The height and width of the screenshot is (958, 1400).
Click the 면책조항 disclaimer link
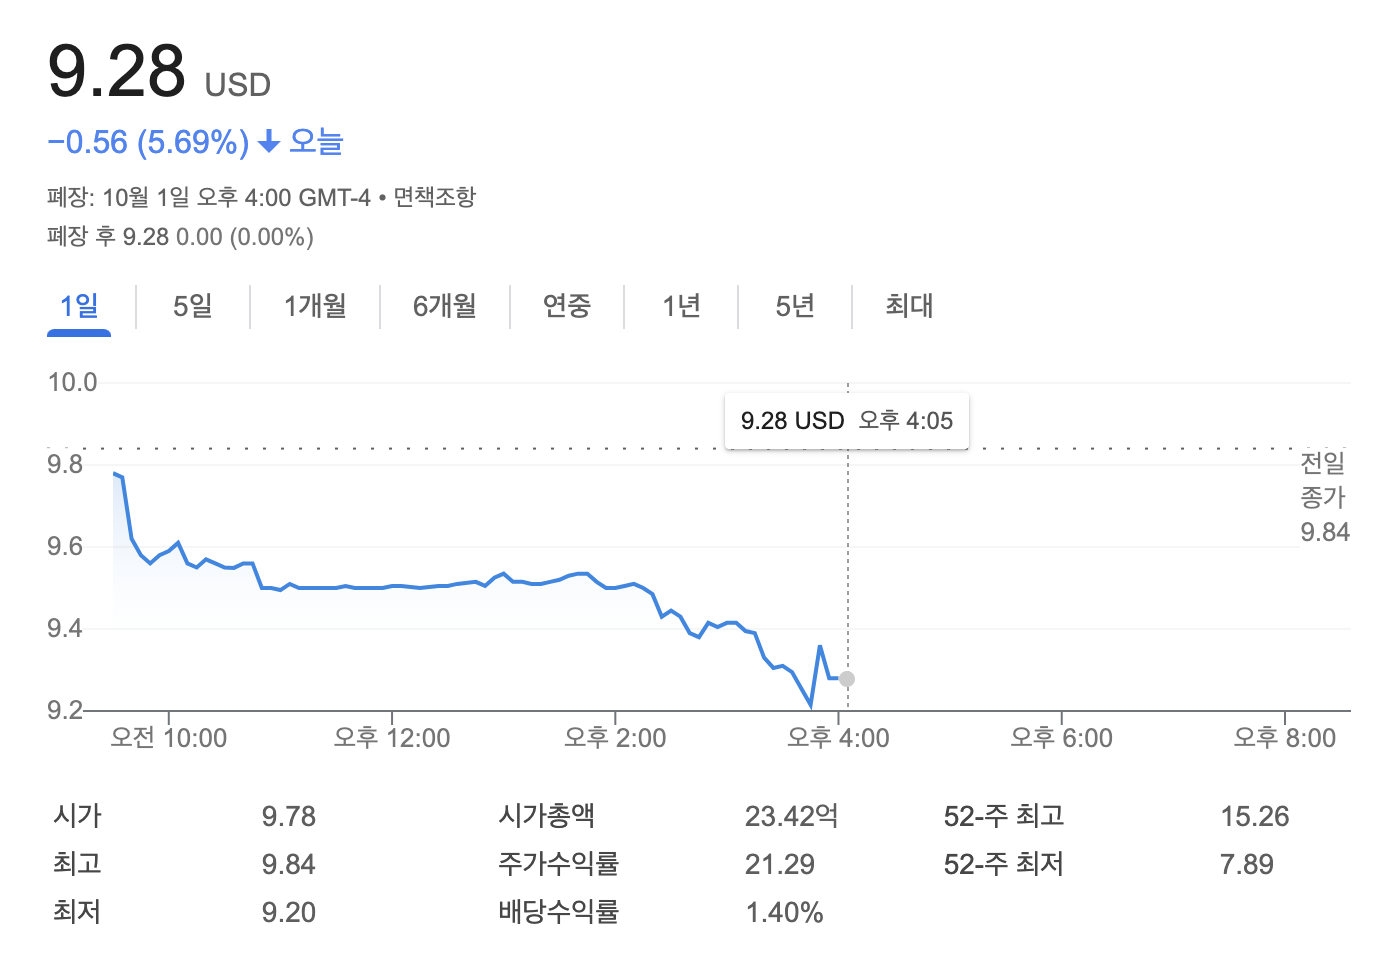tap(435, 197)
